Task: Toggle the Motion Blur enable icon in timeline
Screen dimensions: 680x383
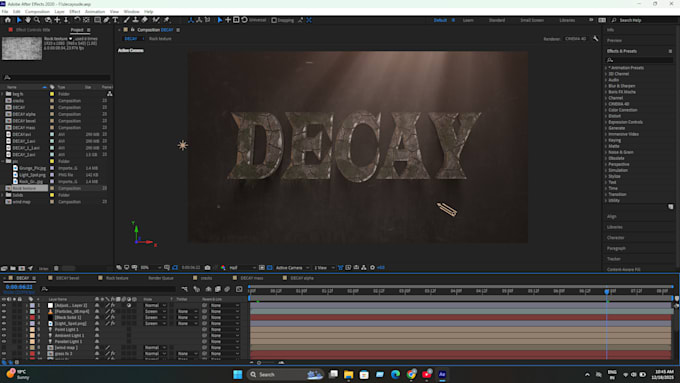Action: coord(227,289)
